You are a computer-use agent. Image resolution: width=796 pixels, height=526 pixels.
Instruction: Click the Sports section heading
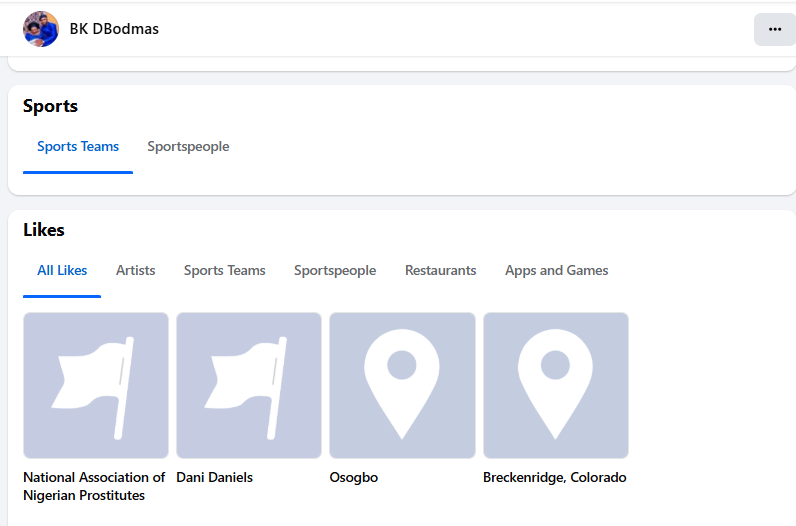point(50,106)
